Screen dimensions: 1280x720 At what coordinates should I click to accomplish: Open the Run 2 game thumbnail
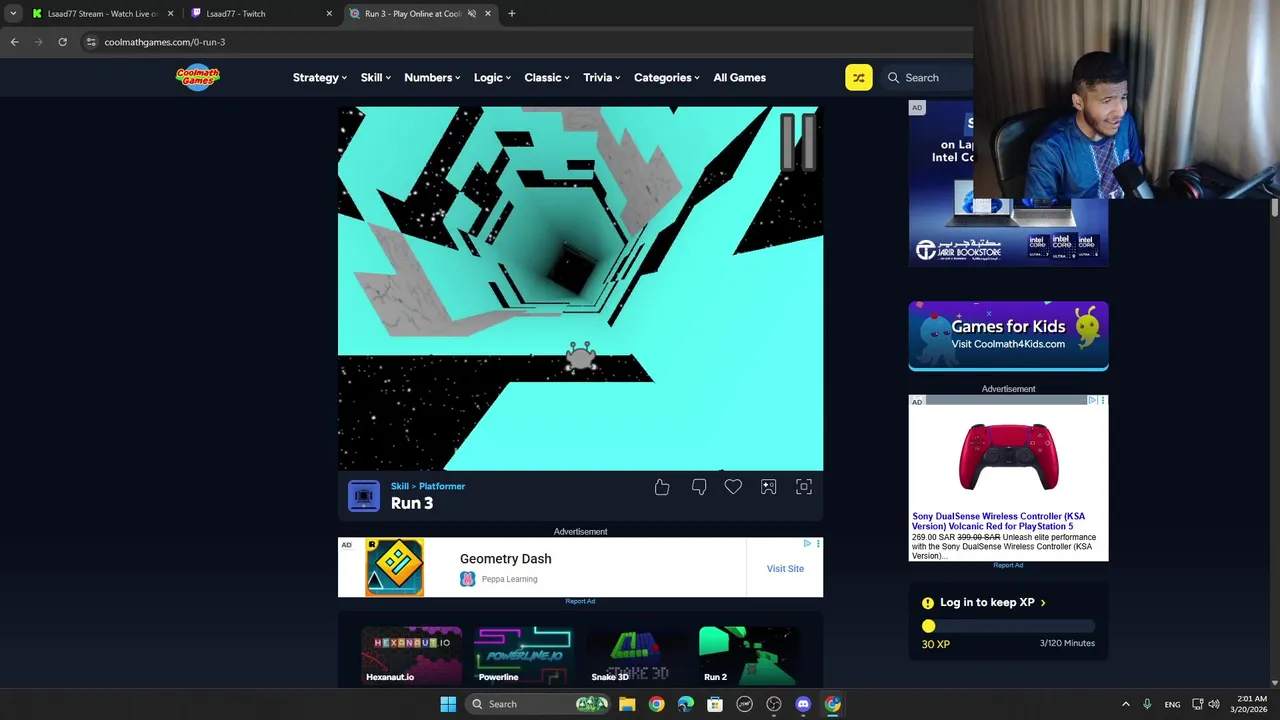click(748, 655)
